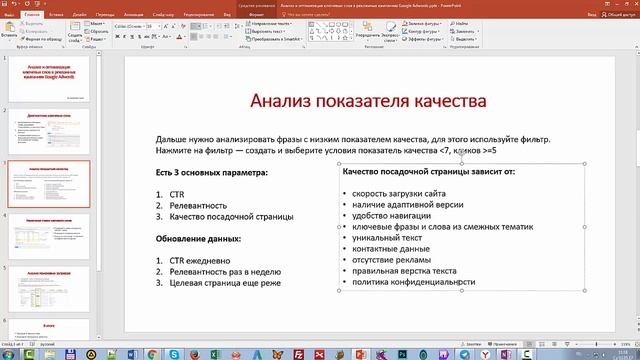Click the Decrease font size icon

pyautogui.click(x=173, y=26)
